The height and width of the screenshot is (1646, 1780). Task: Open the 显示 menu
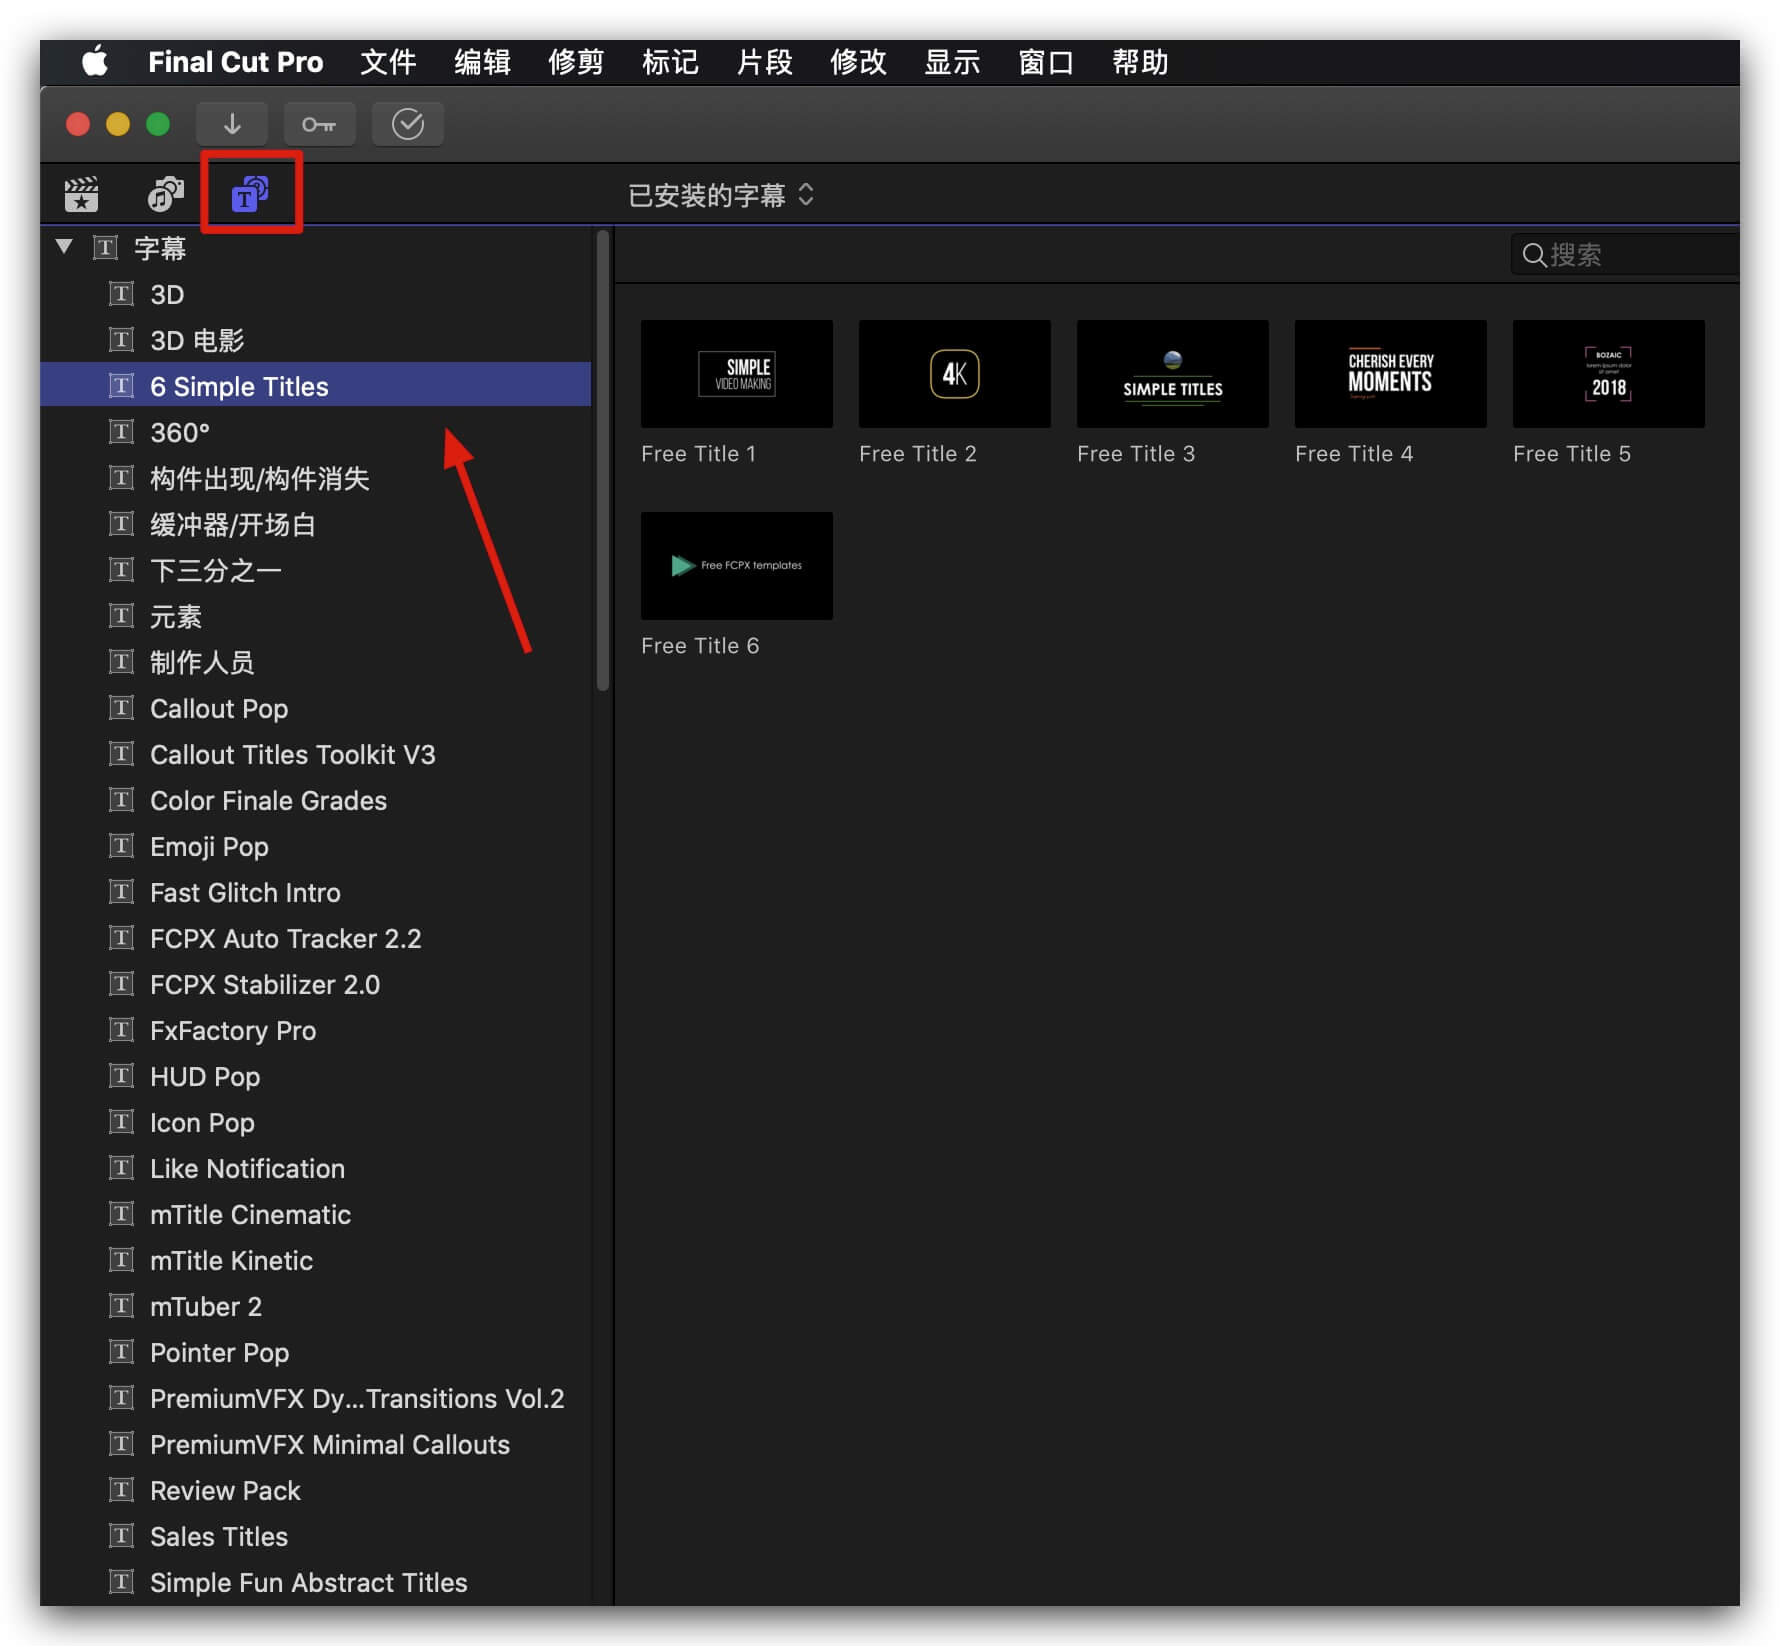952,62
